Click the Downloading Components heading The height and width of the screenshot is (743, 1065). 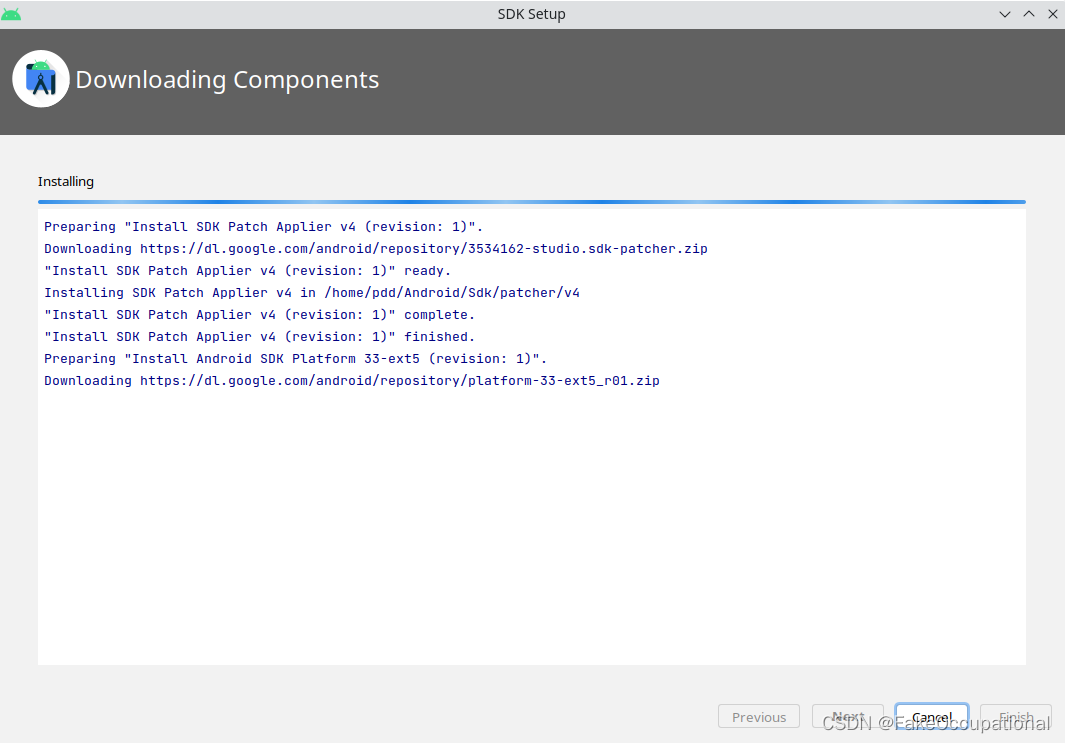point(228,80)
